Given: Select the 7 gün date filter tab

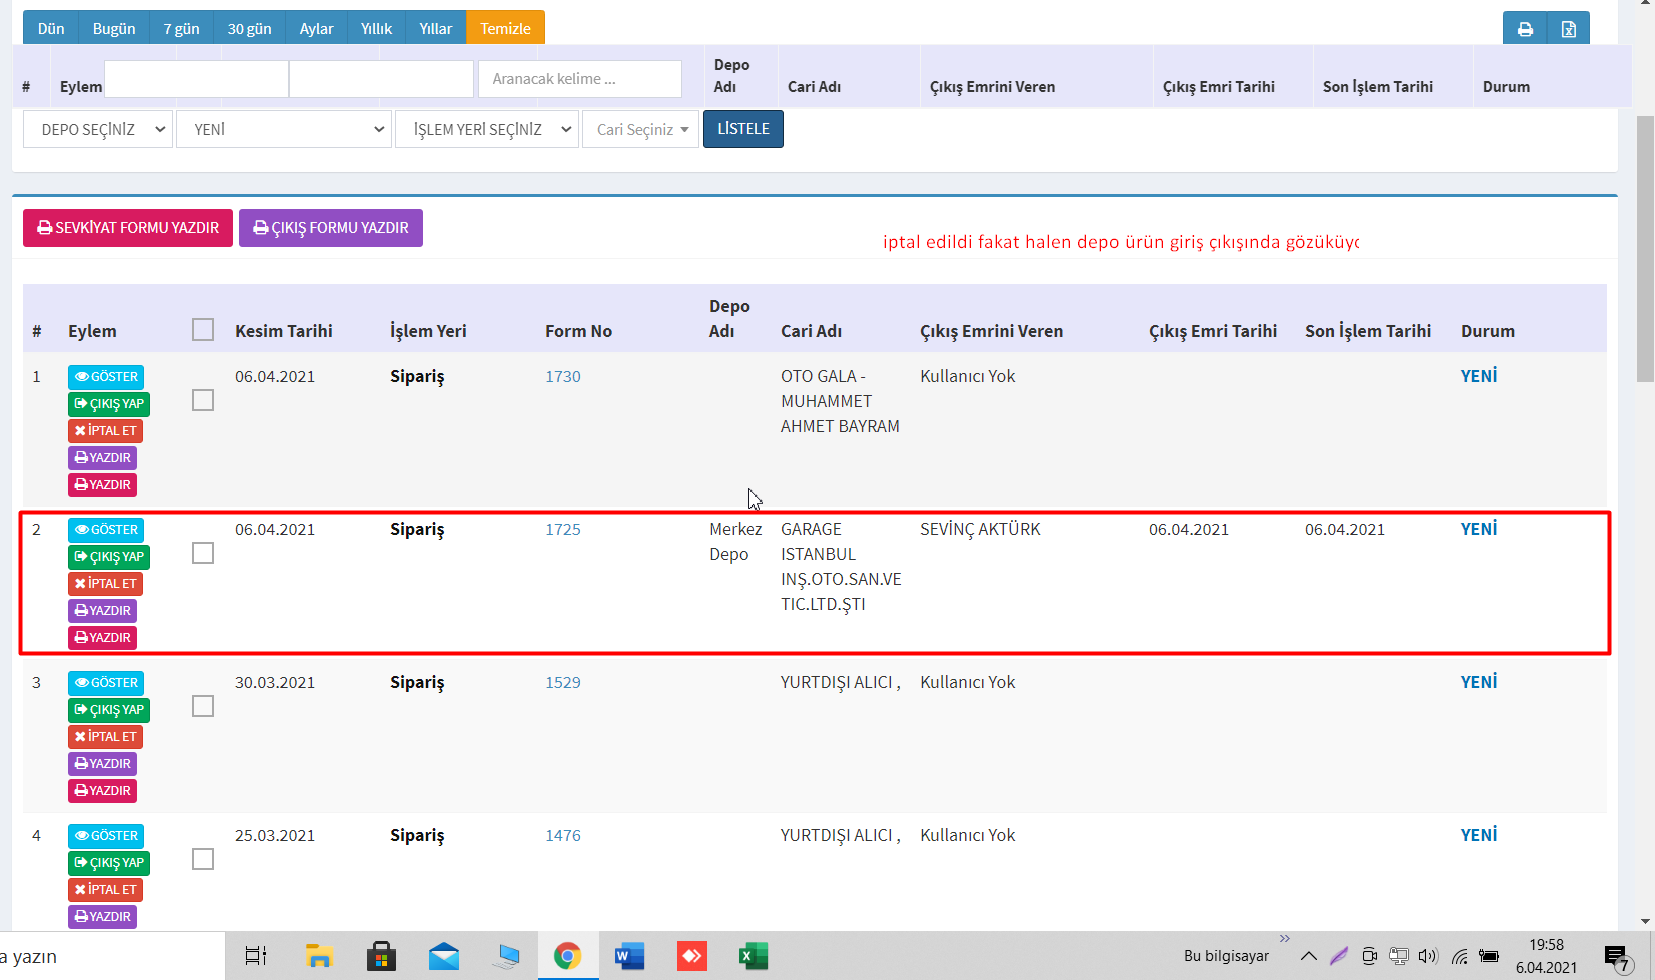Looking at the screenshot, I should point(181,28).
